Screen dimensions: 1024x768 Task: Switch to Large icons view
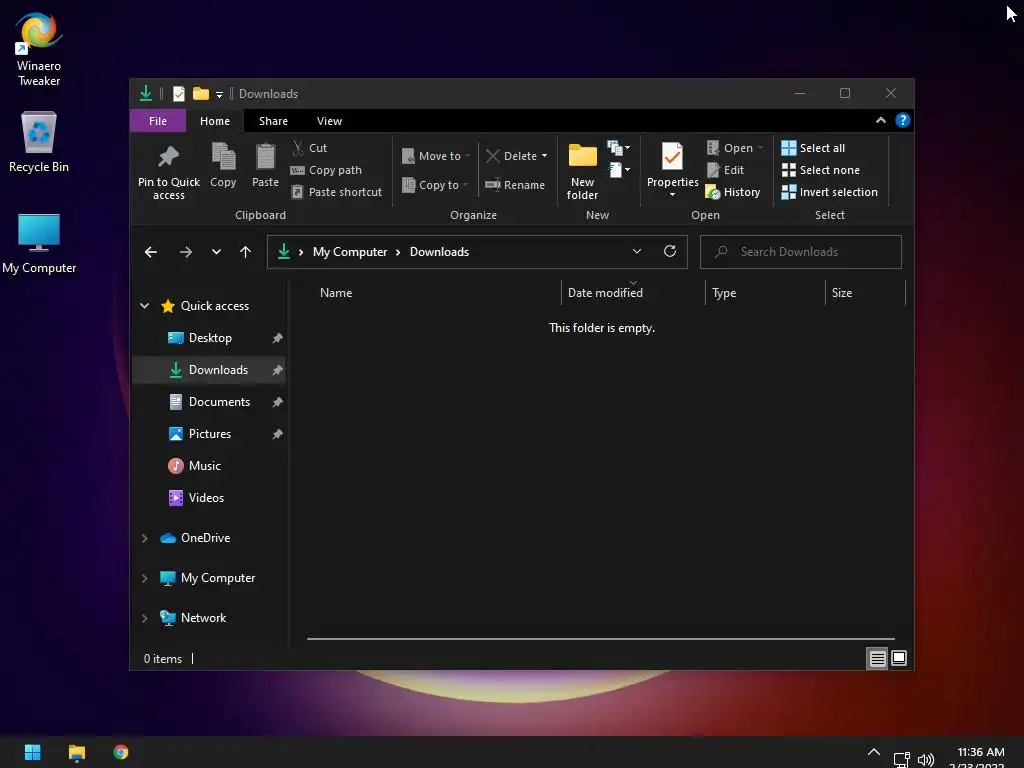pyautogui.click(x=899, y=658)
